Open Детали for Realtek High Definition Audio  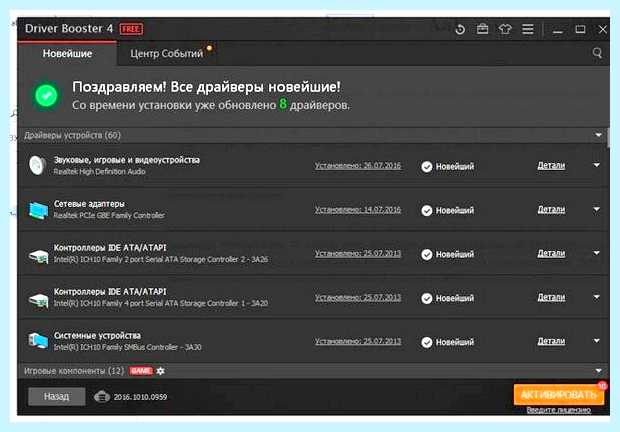551,165
